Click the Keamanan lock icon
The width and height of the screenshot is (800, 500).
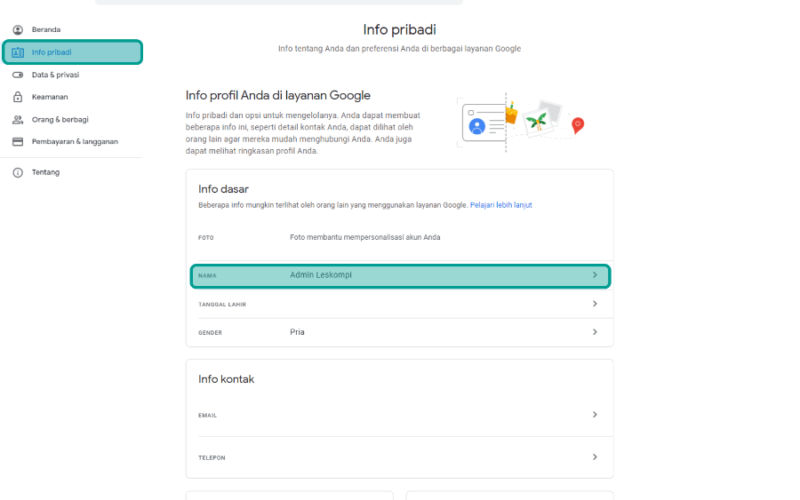18,97
